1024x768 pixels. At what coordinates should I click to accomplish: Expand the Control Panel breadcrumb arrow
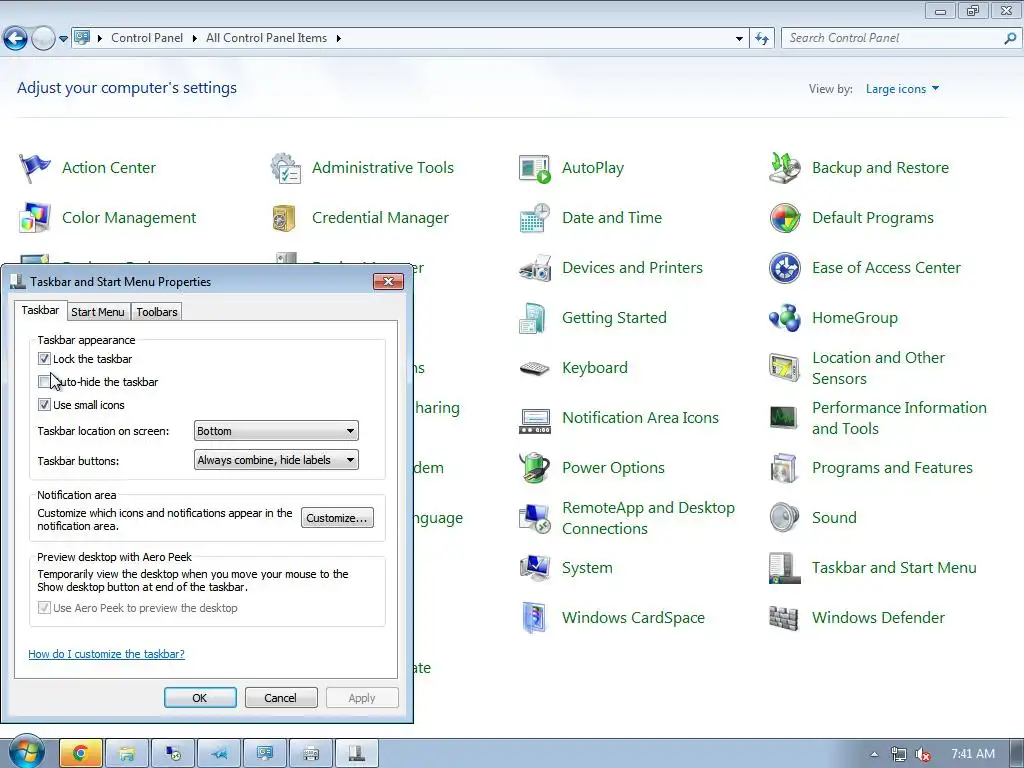click(x=195, y=39)
